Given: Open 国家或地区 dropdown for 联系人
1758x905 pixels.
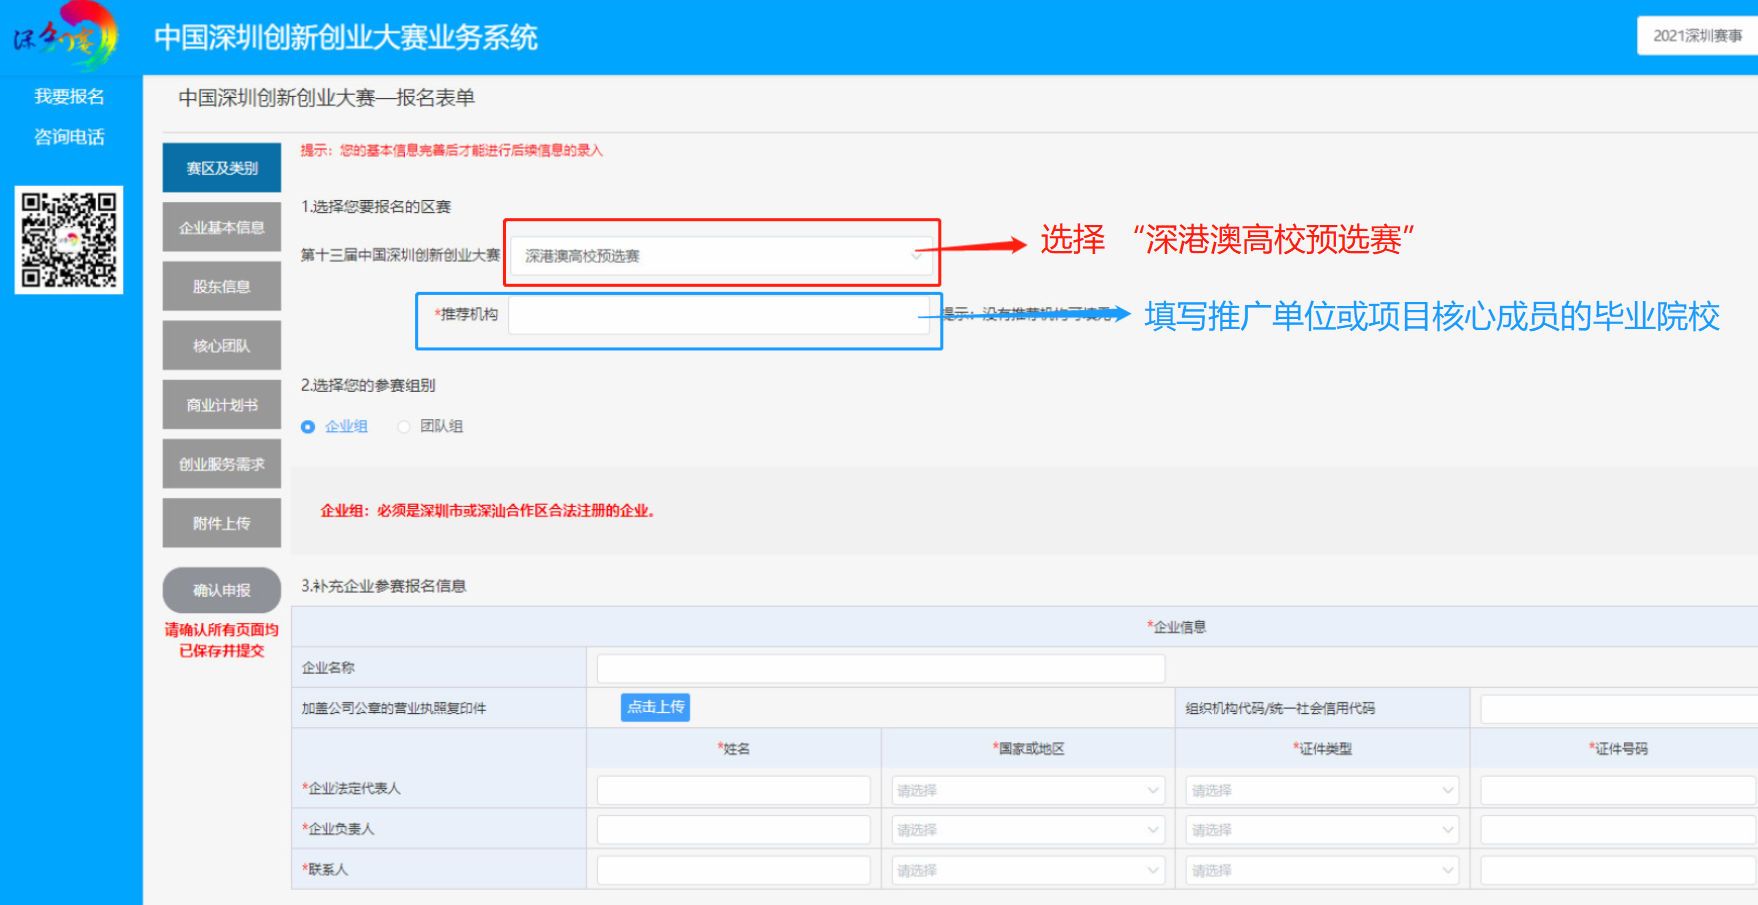Looking at the screenshot, I should coord(1027,870).
